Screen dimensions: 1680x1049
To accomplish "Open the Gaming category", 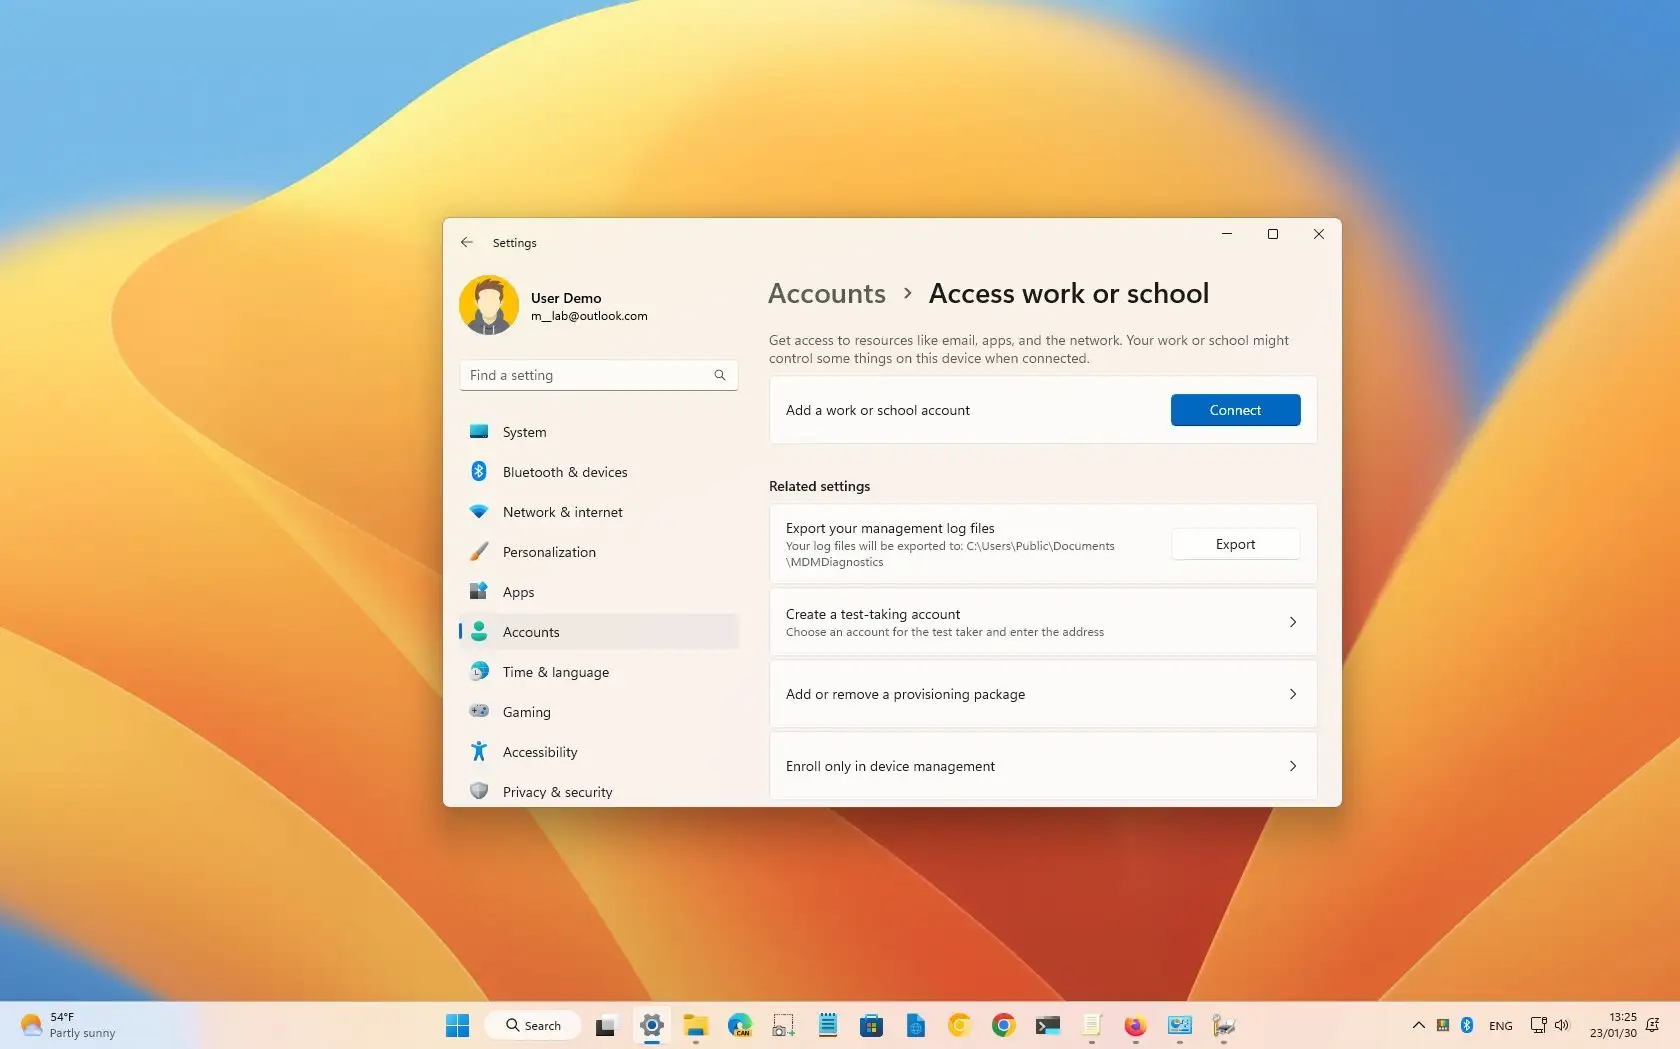I will (x=598, y=712).
